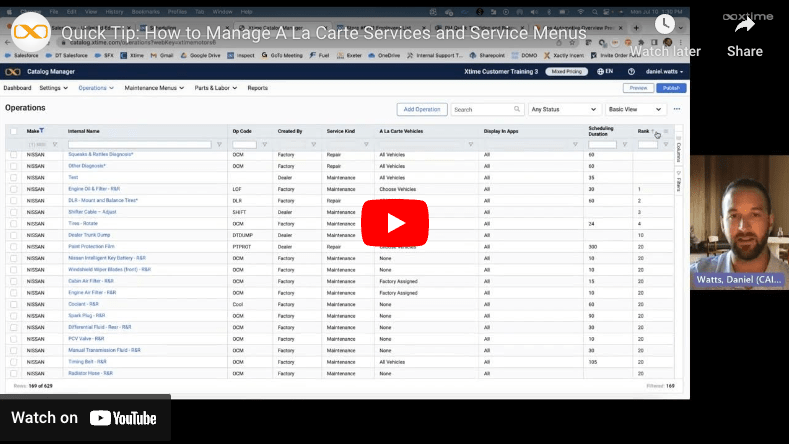Open the three-dot more options menu
The image size is (789, 444).
pos(677,109)
